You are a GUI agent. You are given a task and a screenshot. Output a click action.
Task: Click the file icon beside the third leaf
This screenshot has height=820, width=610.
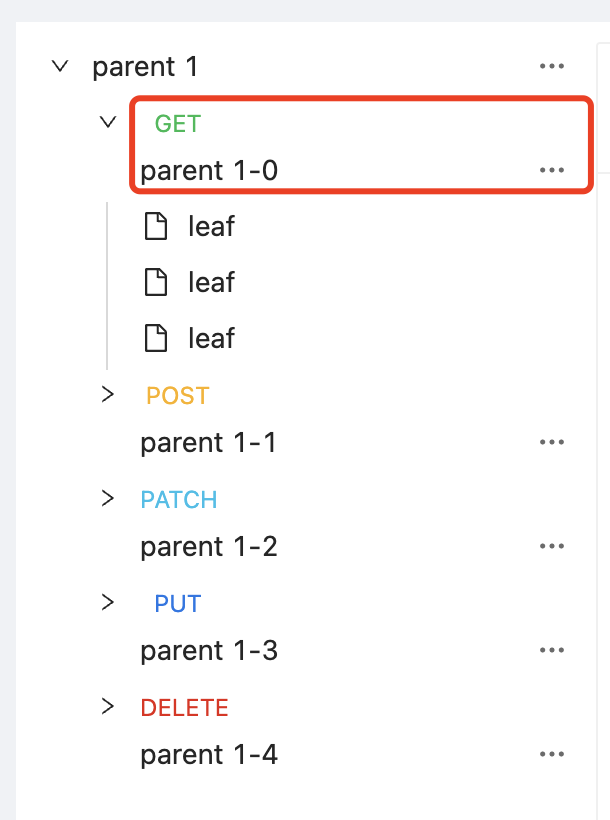point(156,338)
